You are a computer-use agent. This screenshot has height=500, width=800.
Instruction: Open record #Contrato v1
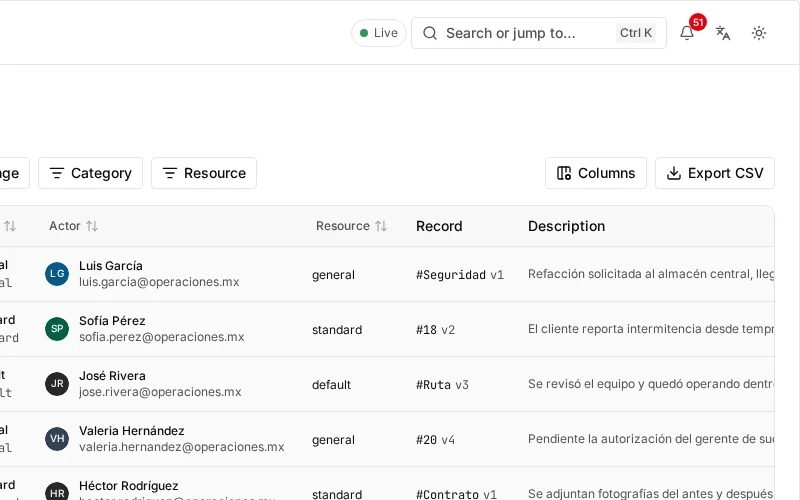[456, 494]
